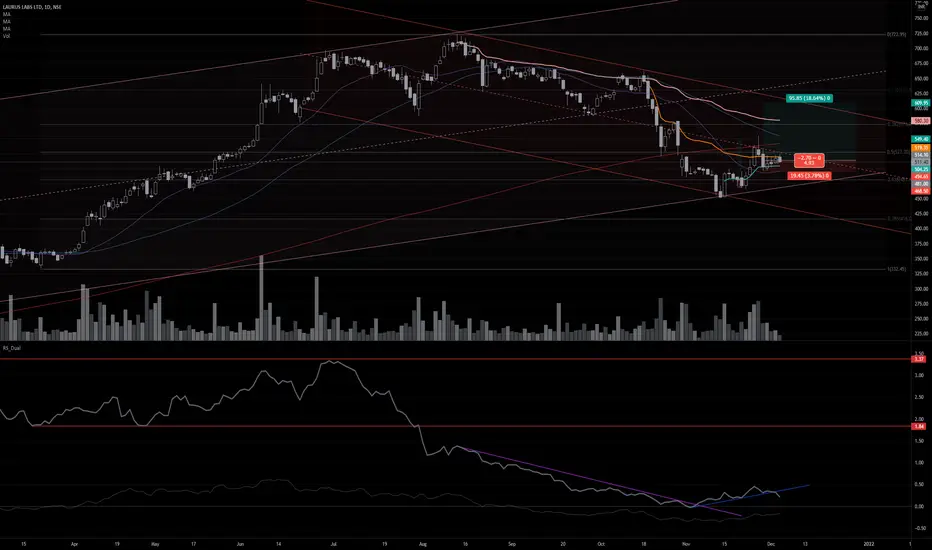Click the Jun label on time axis
Viewport: 932px width, 550px height.
(240, 543)
